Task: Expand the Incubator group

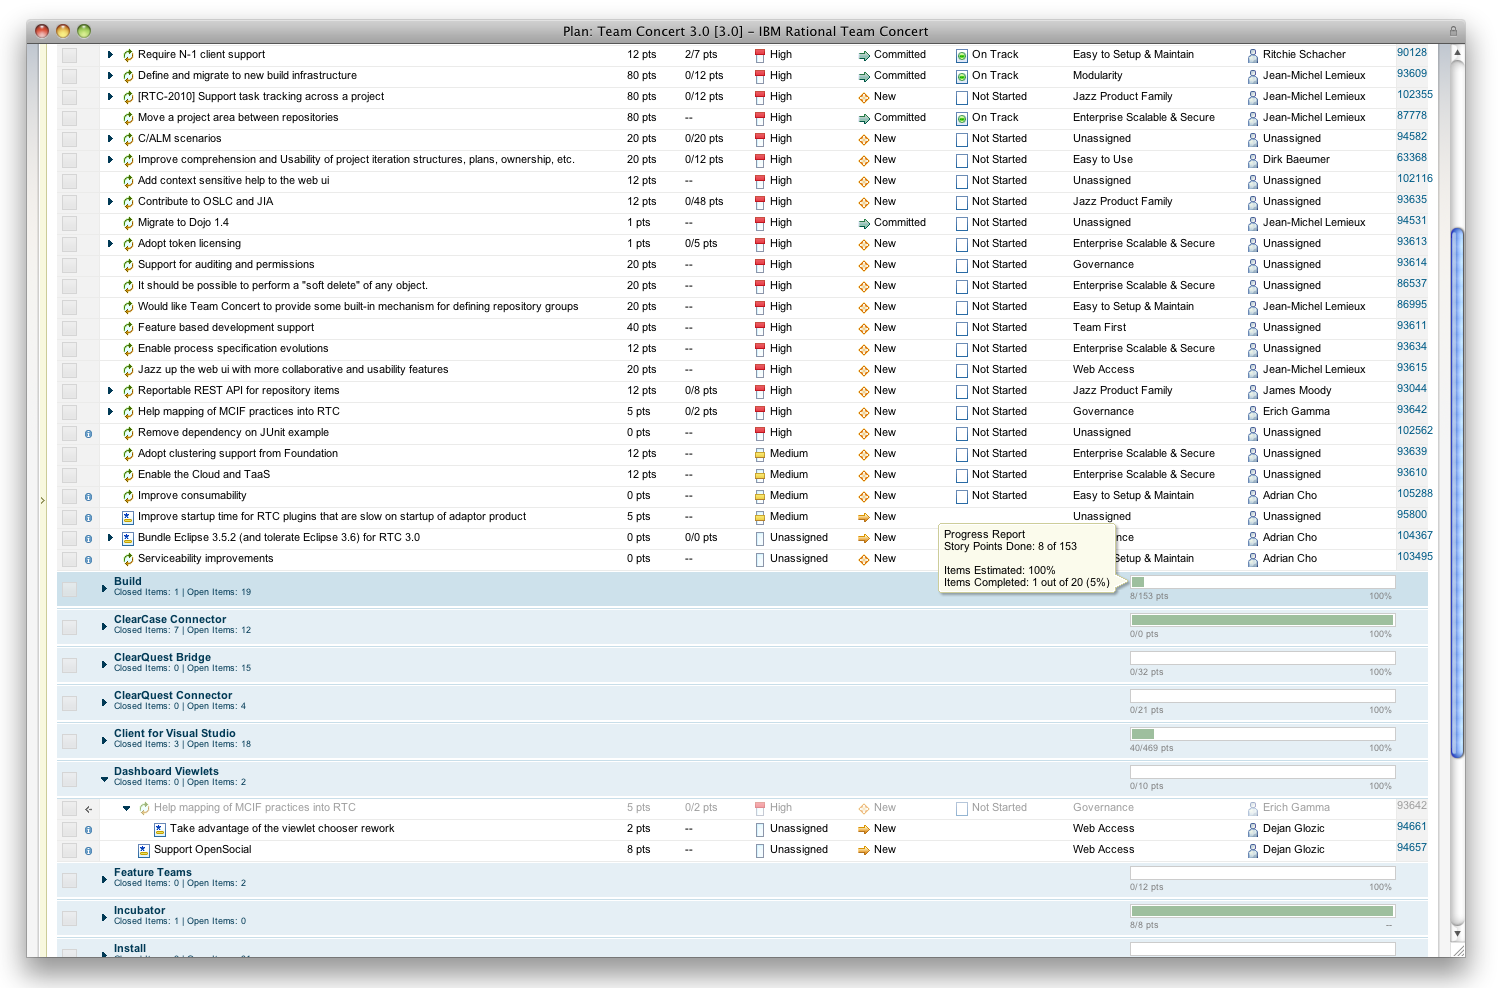Action: [104, 917]
